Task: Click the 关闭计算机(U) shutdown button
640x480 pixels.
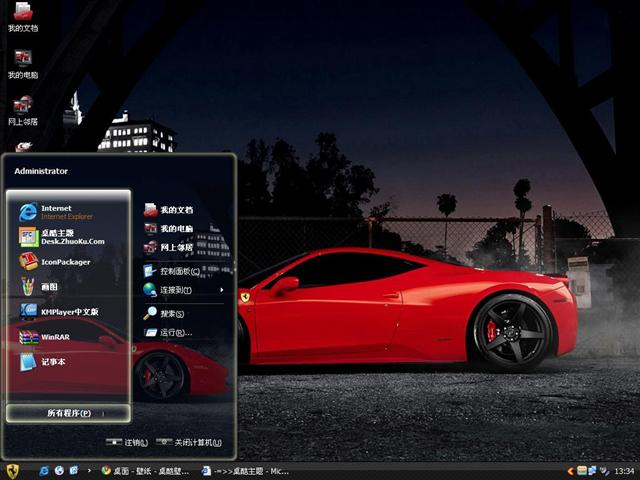Action: pyautogui.click(x=189, y=442)
